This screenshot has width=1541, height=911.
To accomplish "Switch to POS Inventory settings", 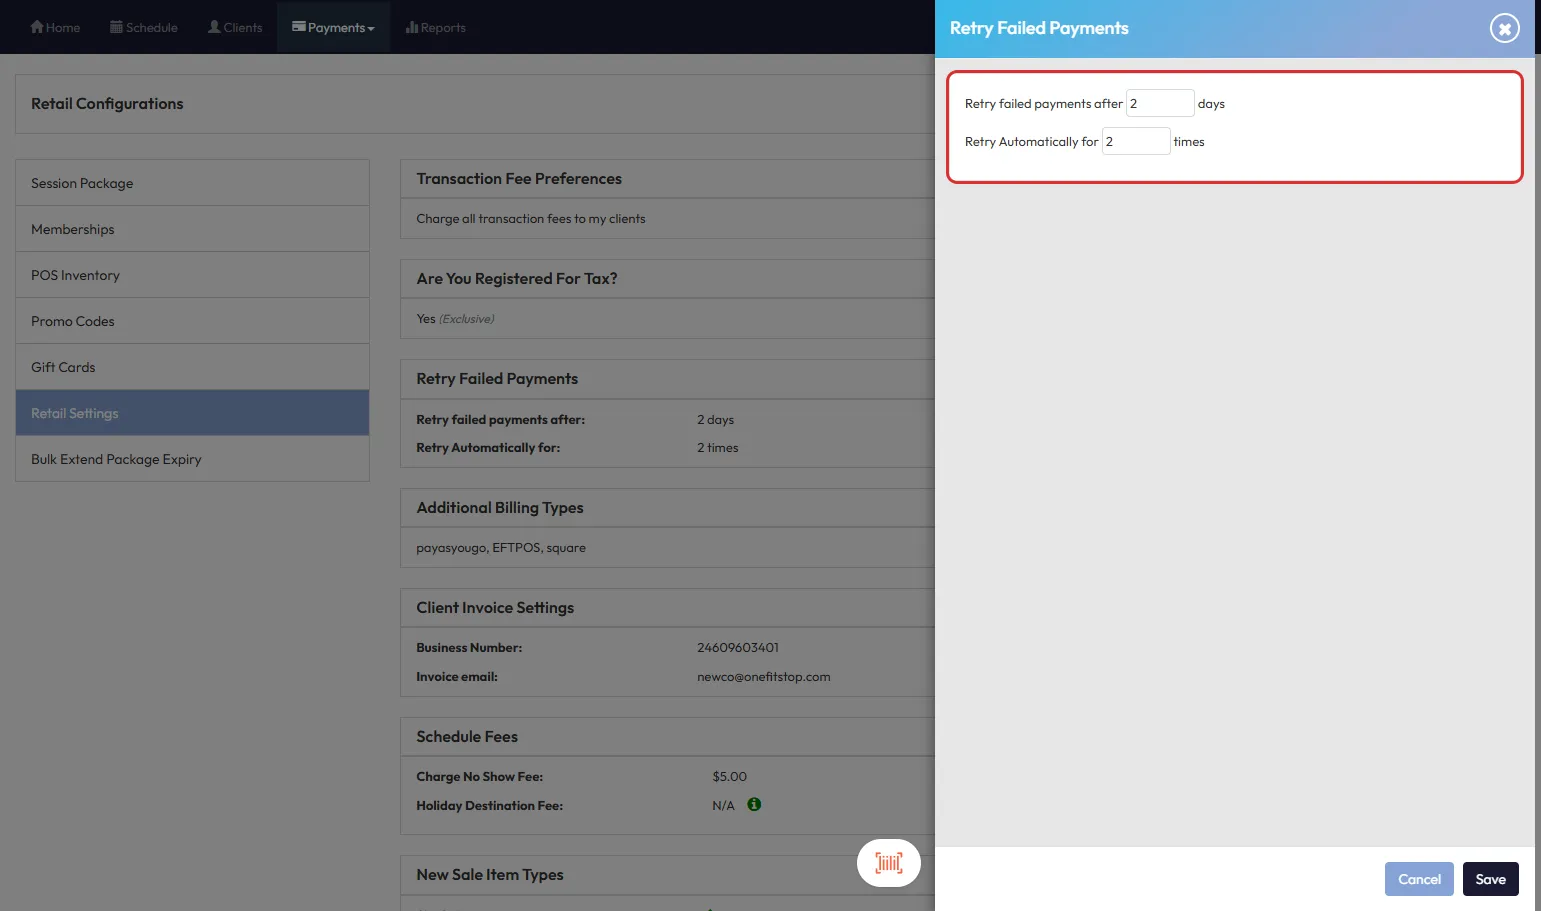I will coord(75,275).
